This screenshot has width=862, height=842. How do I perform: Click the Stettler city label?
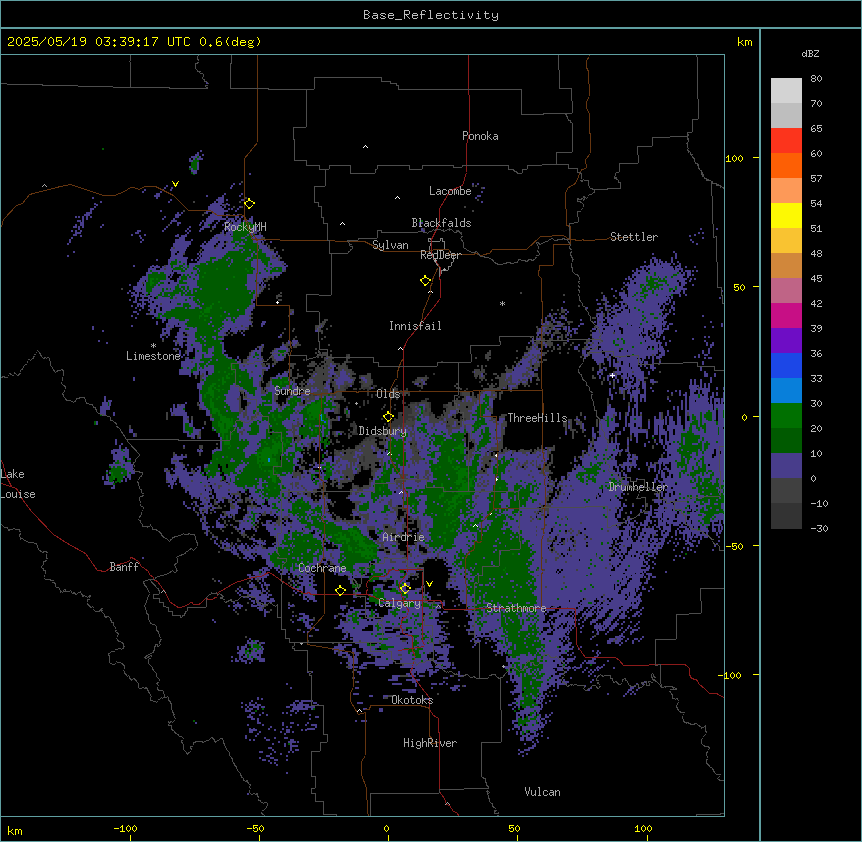click(x=634, y=237)
